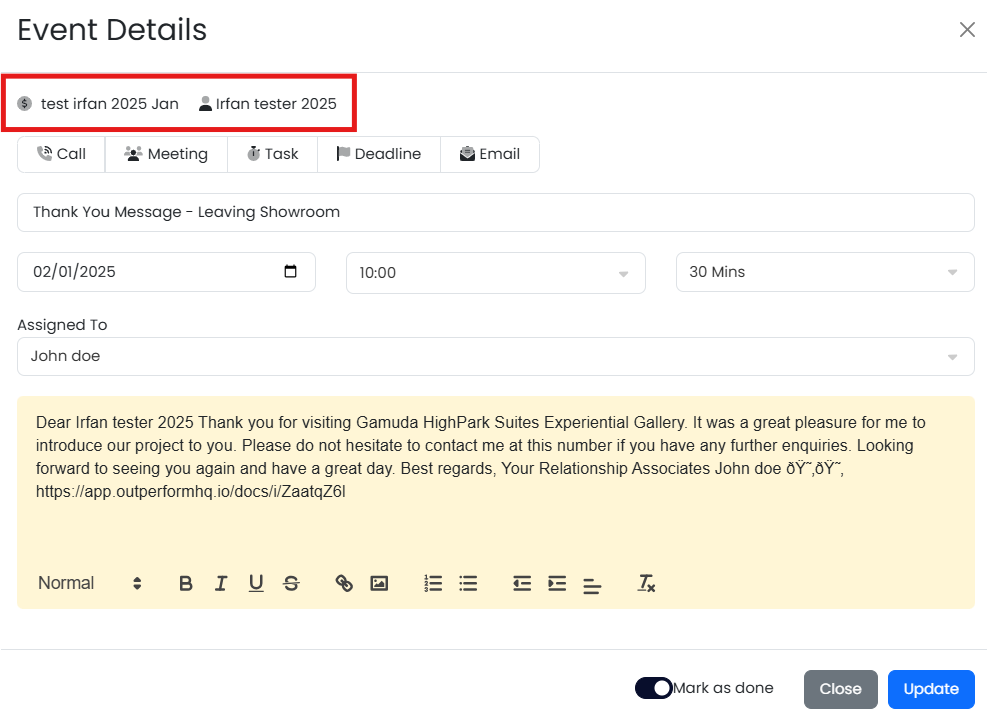Insert an image into the message

[379, 583]
